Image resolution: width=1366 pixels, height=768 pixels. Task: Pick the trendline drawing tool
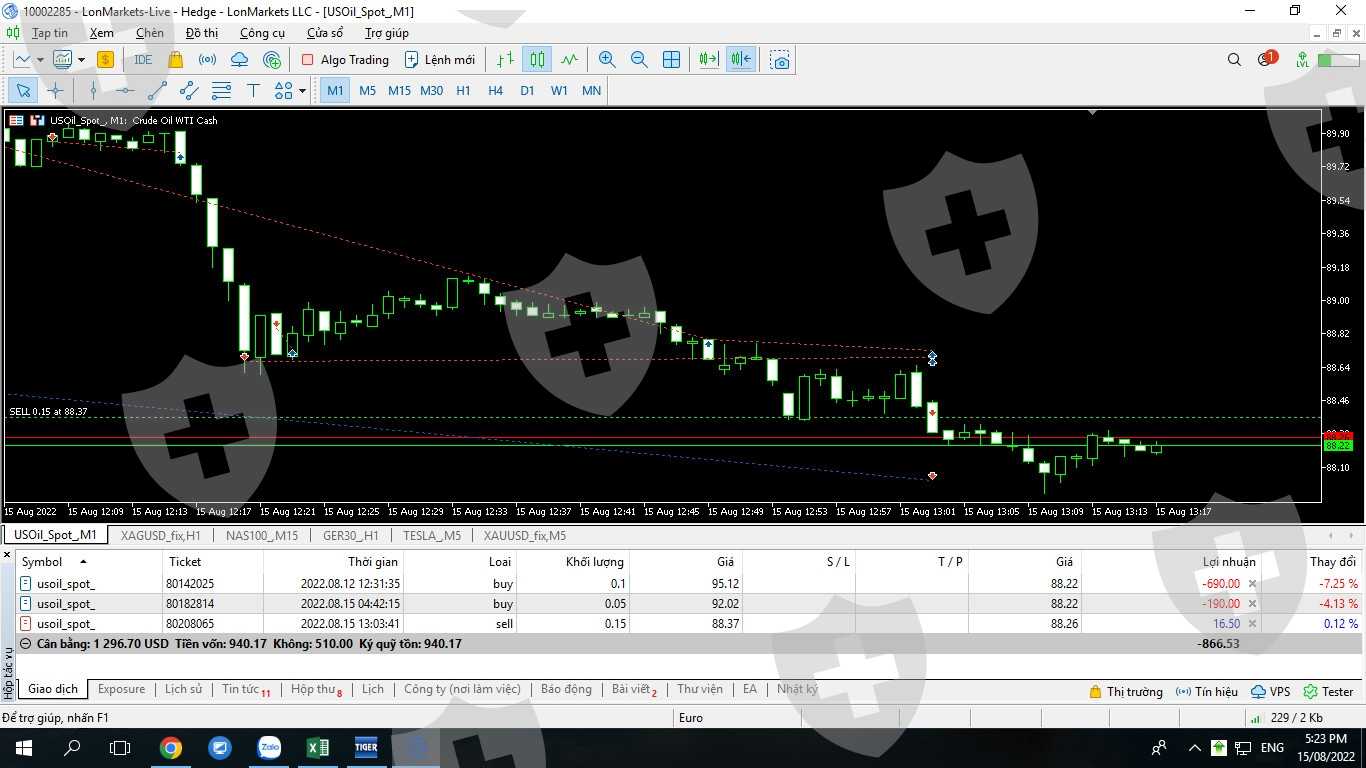click(x=157, y=91)
